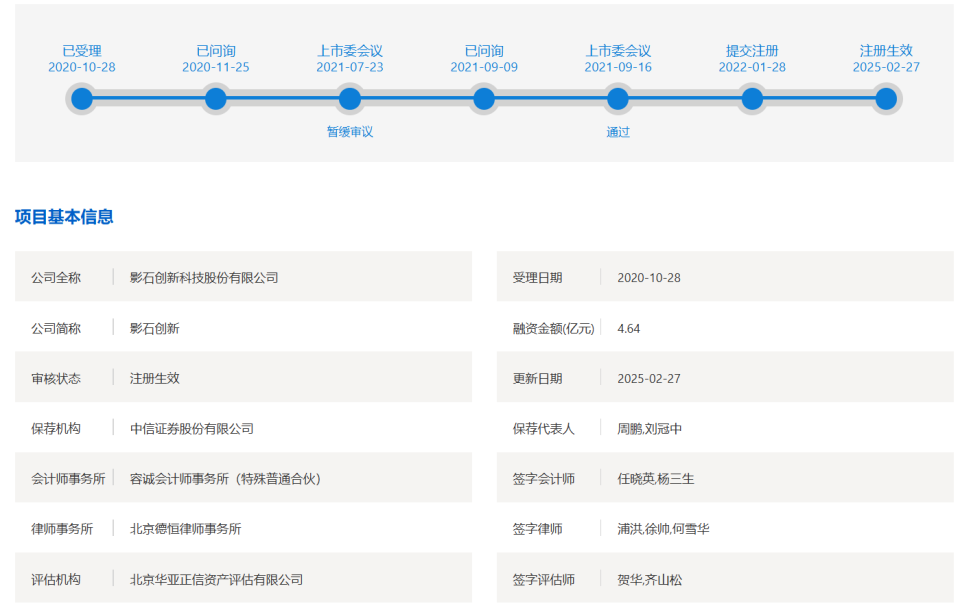960x606 pixels.
Task: Select the 公司全称 field label
Action: tap(56, 278)
